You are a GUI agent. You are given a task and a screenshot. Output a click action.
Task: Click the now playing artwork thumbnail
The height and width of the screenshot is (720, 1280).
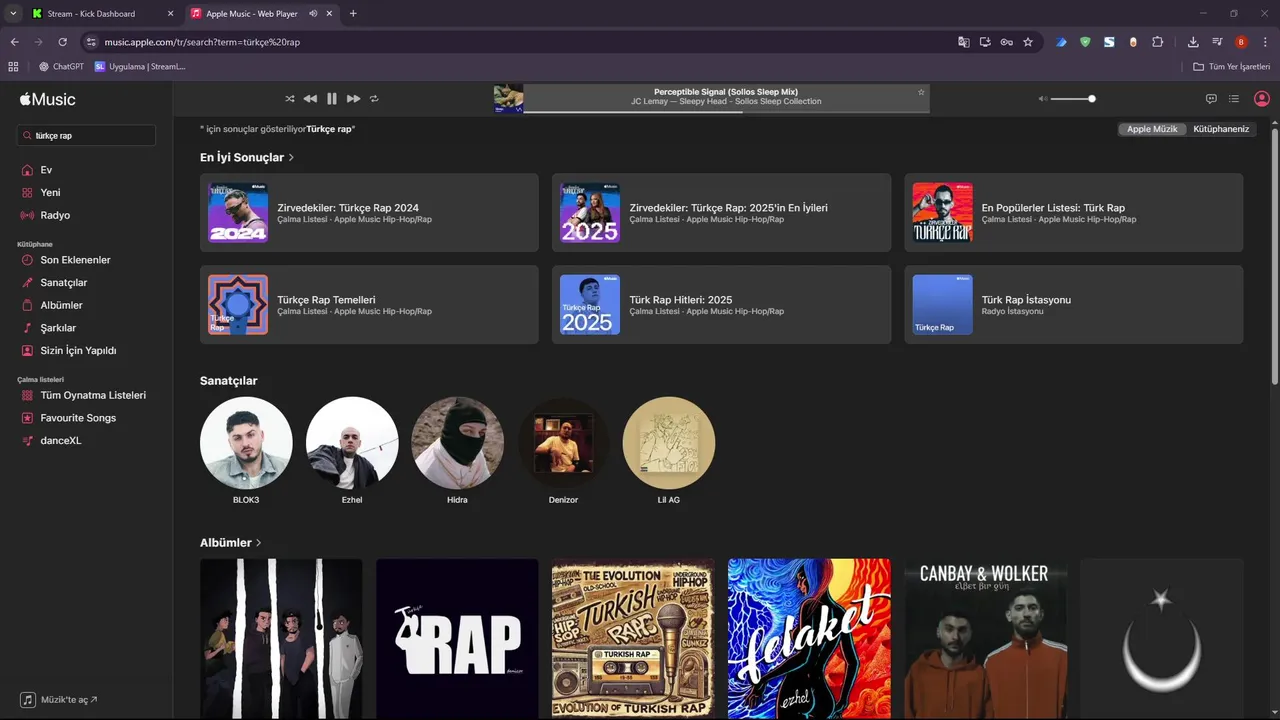point(508,98)
